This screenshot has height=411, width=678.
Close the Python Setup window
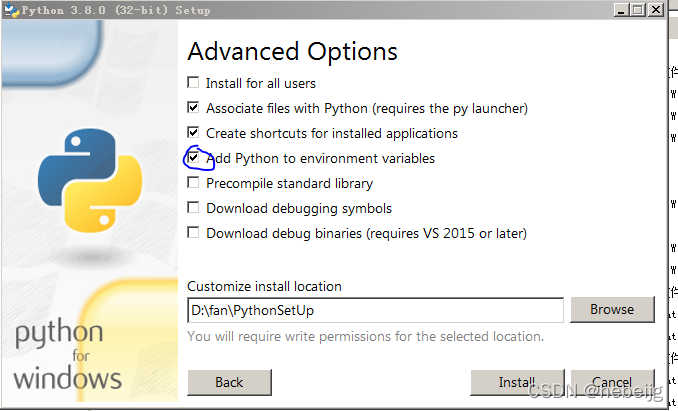[656, 10]
